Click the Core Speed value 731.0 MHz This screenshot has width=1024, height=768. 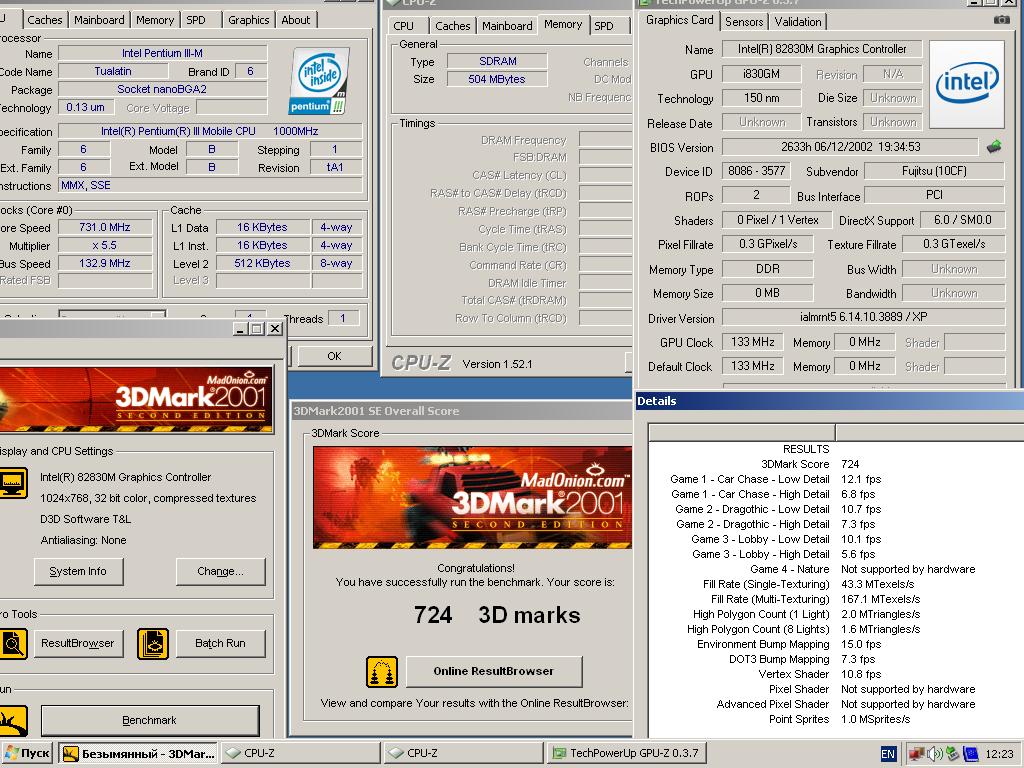[105, 227]
